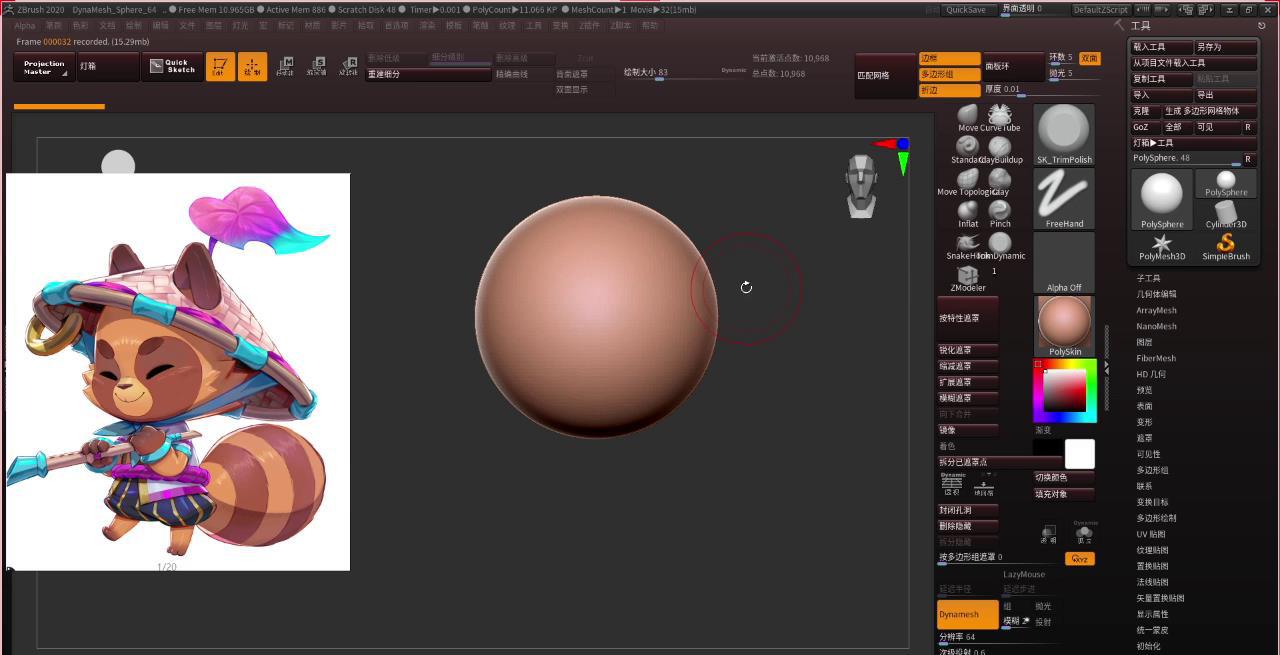Select the Move brush
The width and height of the screenshot is (1280, 655).
(968, 118)
